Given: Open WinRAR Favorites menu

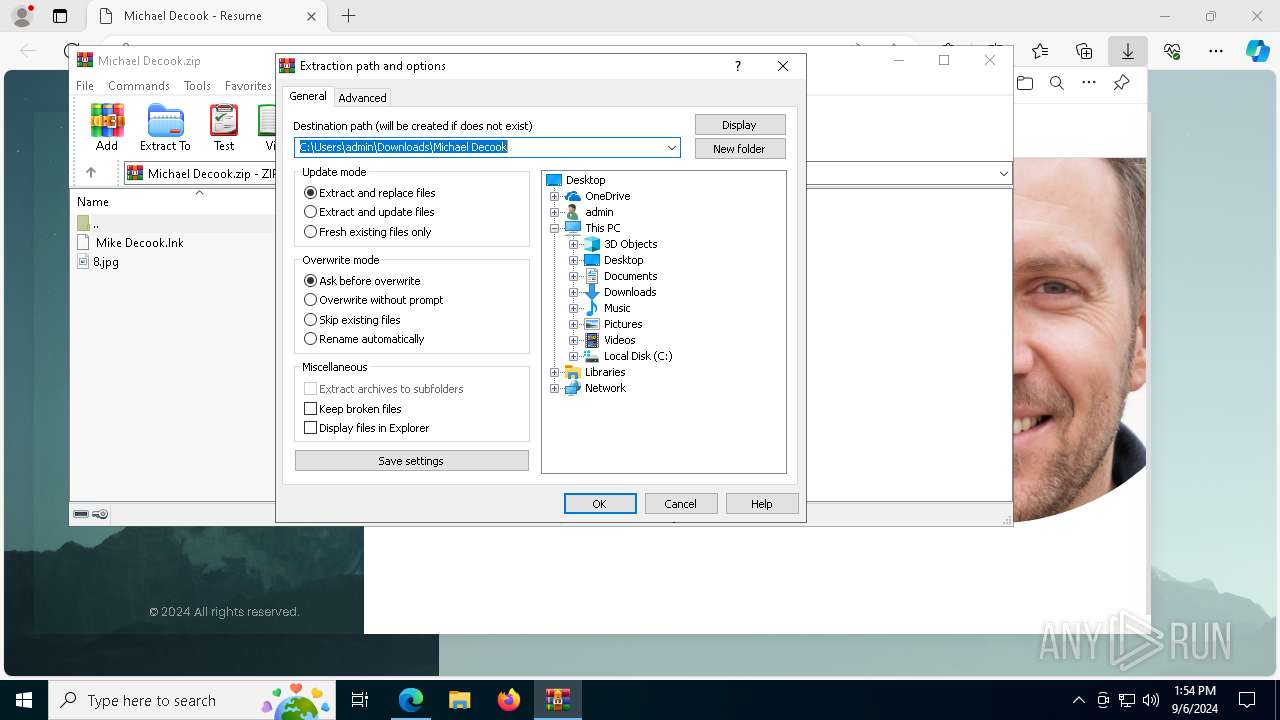Looking at the screenshot, I should tap(248, 86).
